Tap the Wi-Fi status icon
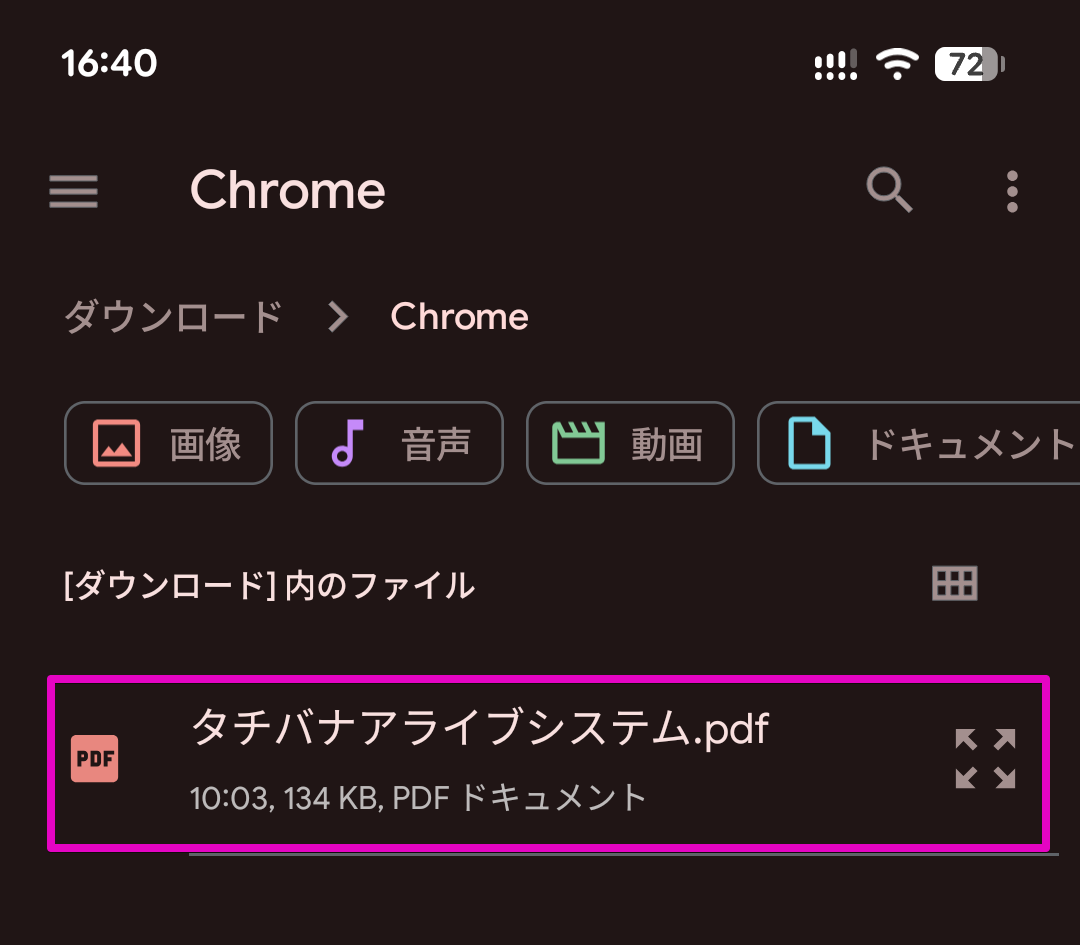 [897, 65]
